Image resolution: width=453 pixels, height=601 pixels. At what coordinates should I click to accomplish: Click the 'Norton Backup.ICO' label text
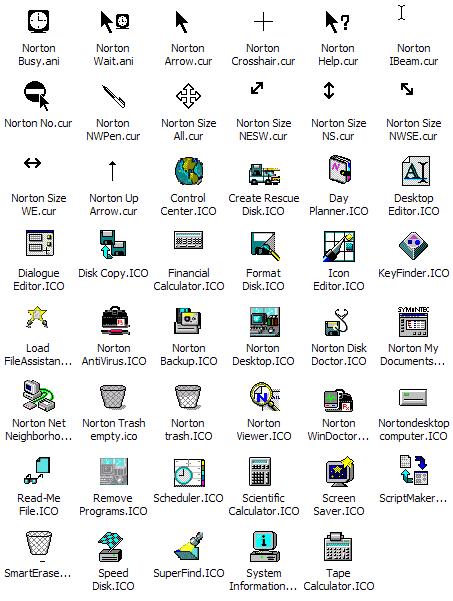pos(189,354)
